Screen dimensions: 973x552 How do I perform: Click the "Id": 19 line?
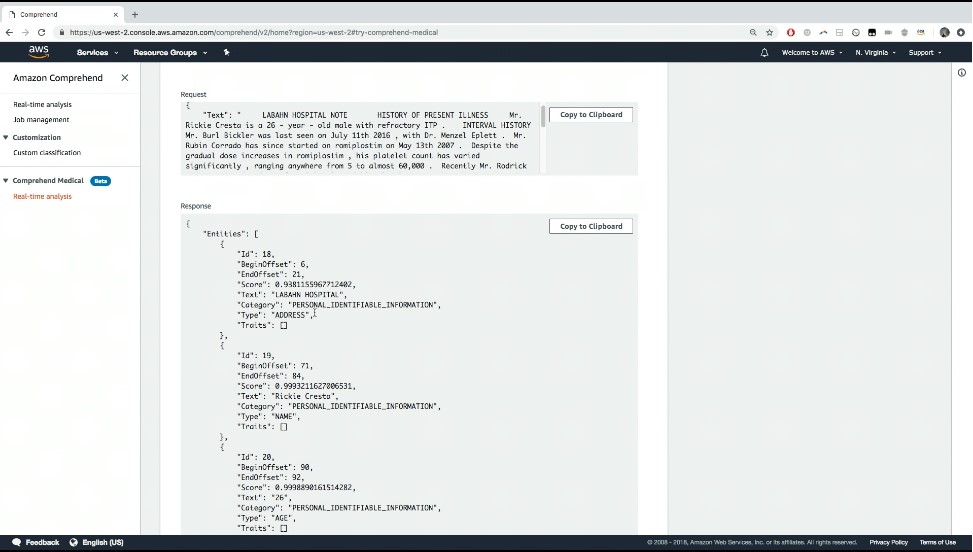click(256, 355)
